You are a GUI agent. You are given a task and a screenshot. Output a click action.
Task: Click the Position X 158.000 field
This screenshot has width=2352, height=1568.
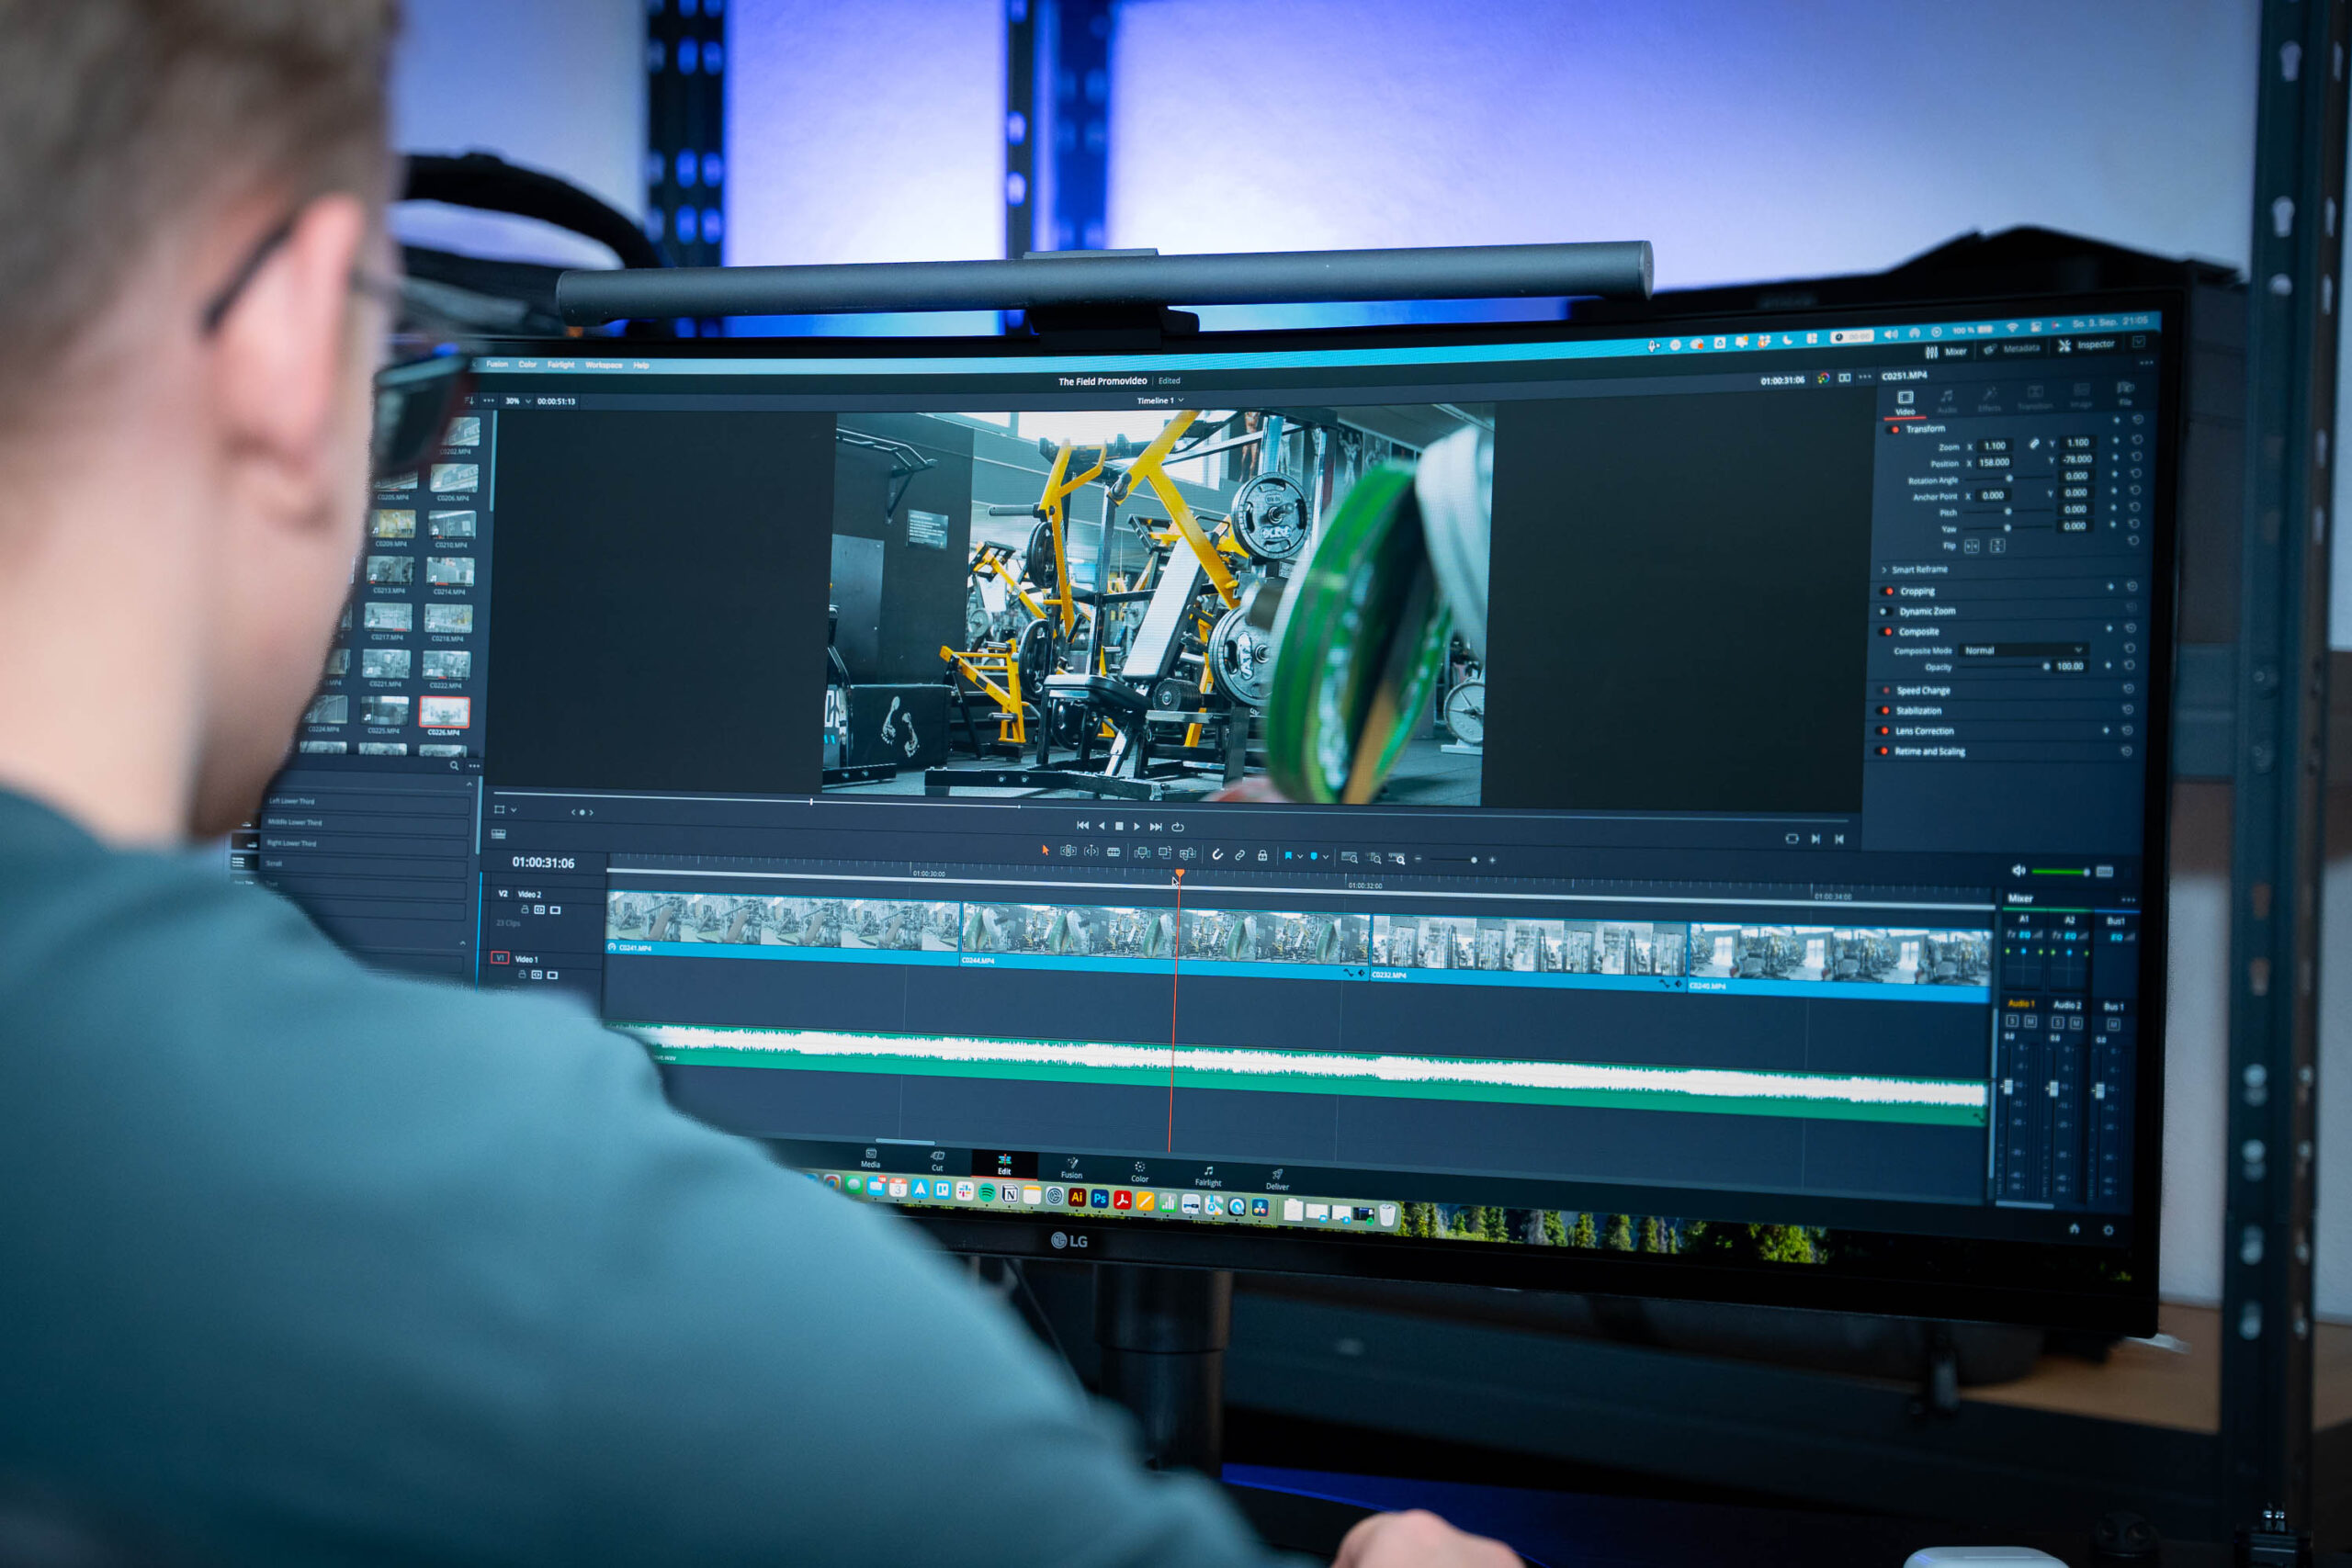tap(1995, 463)
